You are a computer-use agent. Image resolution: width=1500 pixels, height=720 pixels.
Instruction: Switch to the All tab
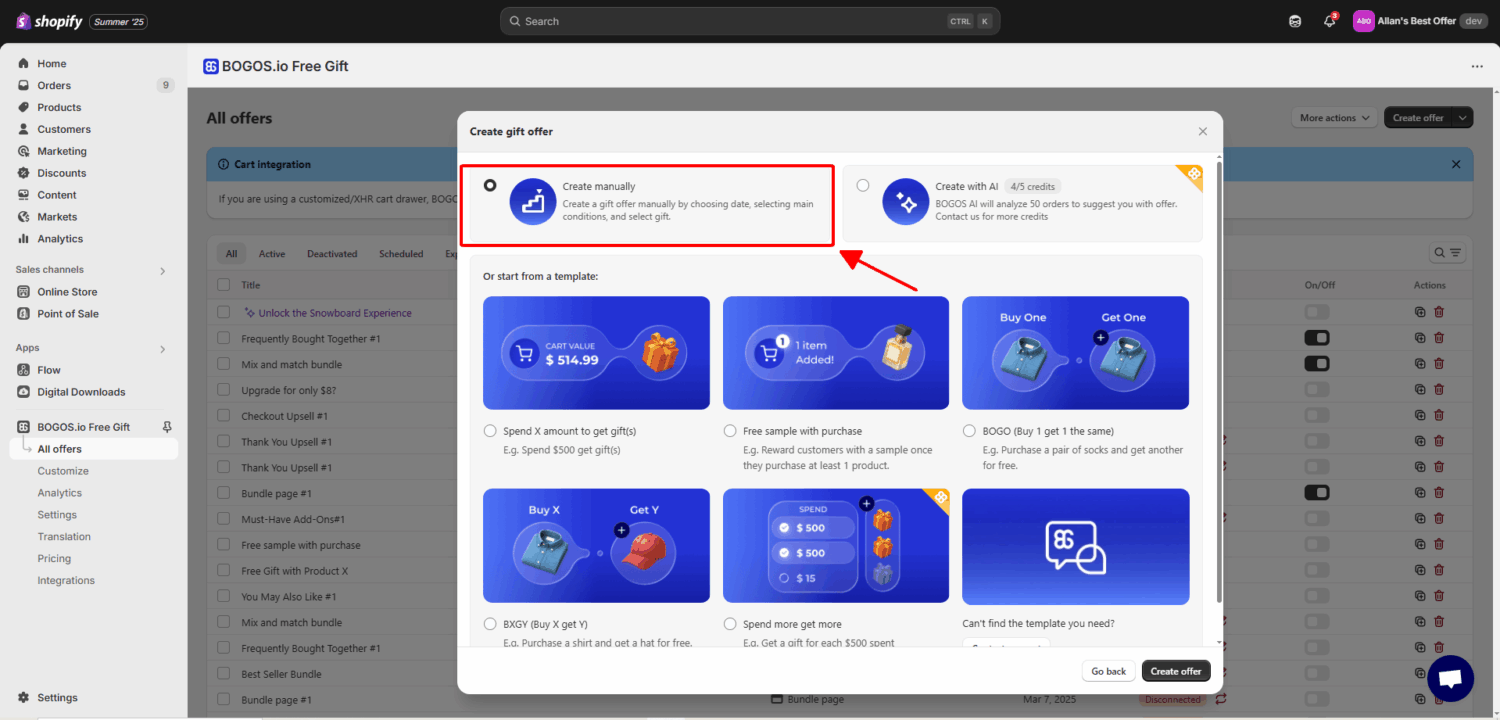coord(231,254)
